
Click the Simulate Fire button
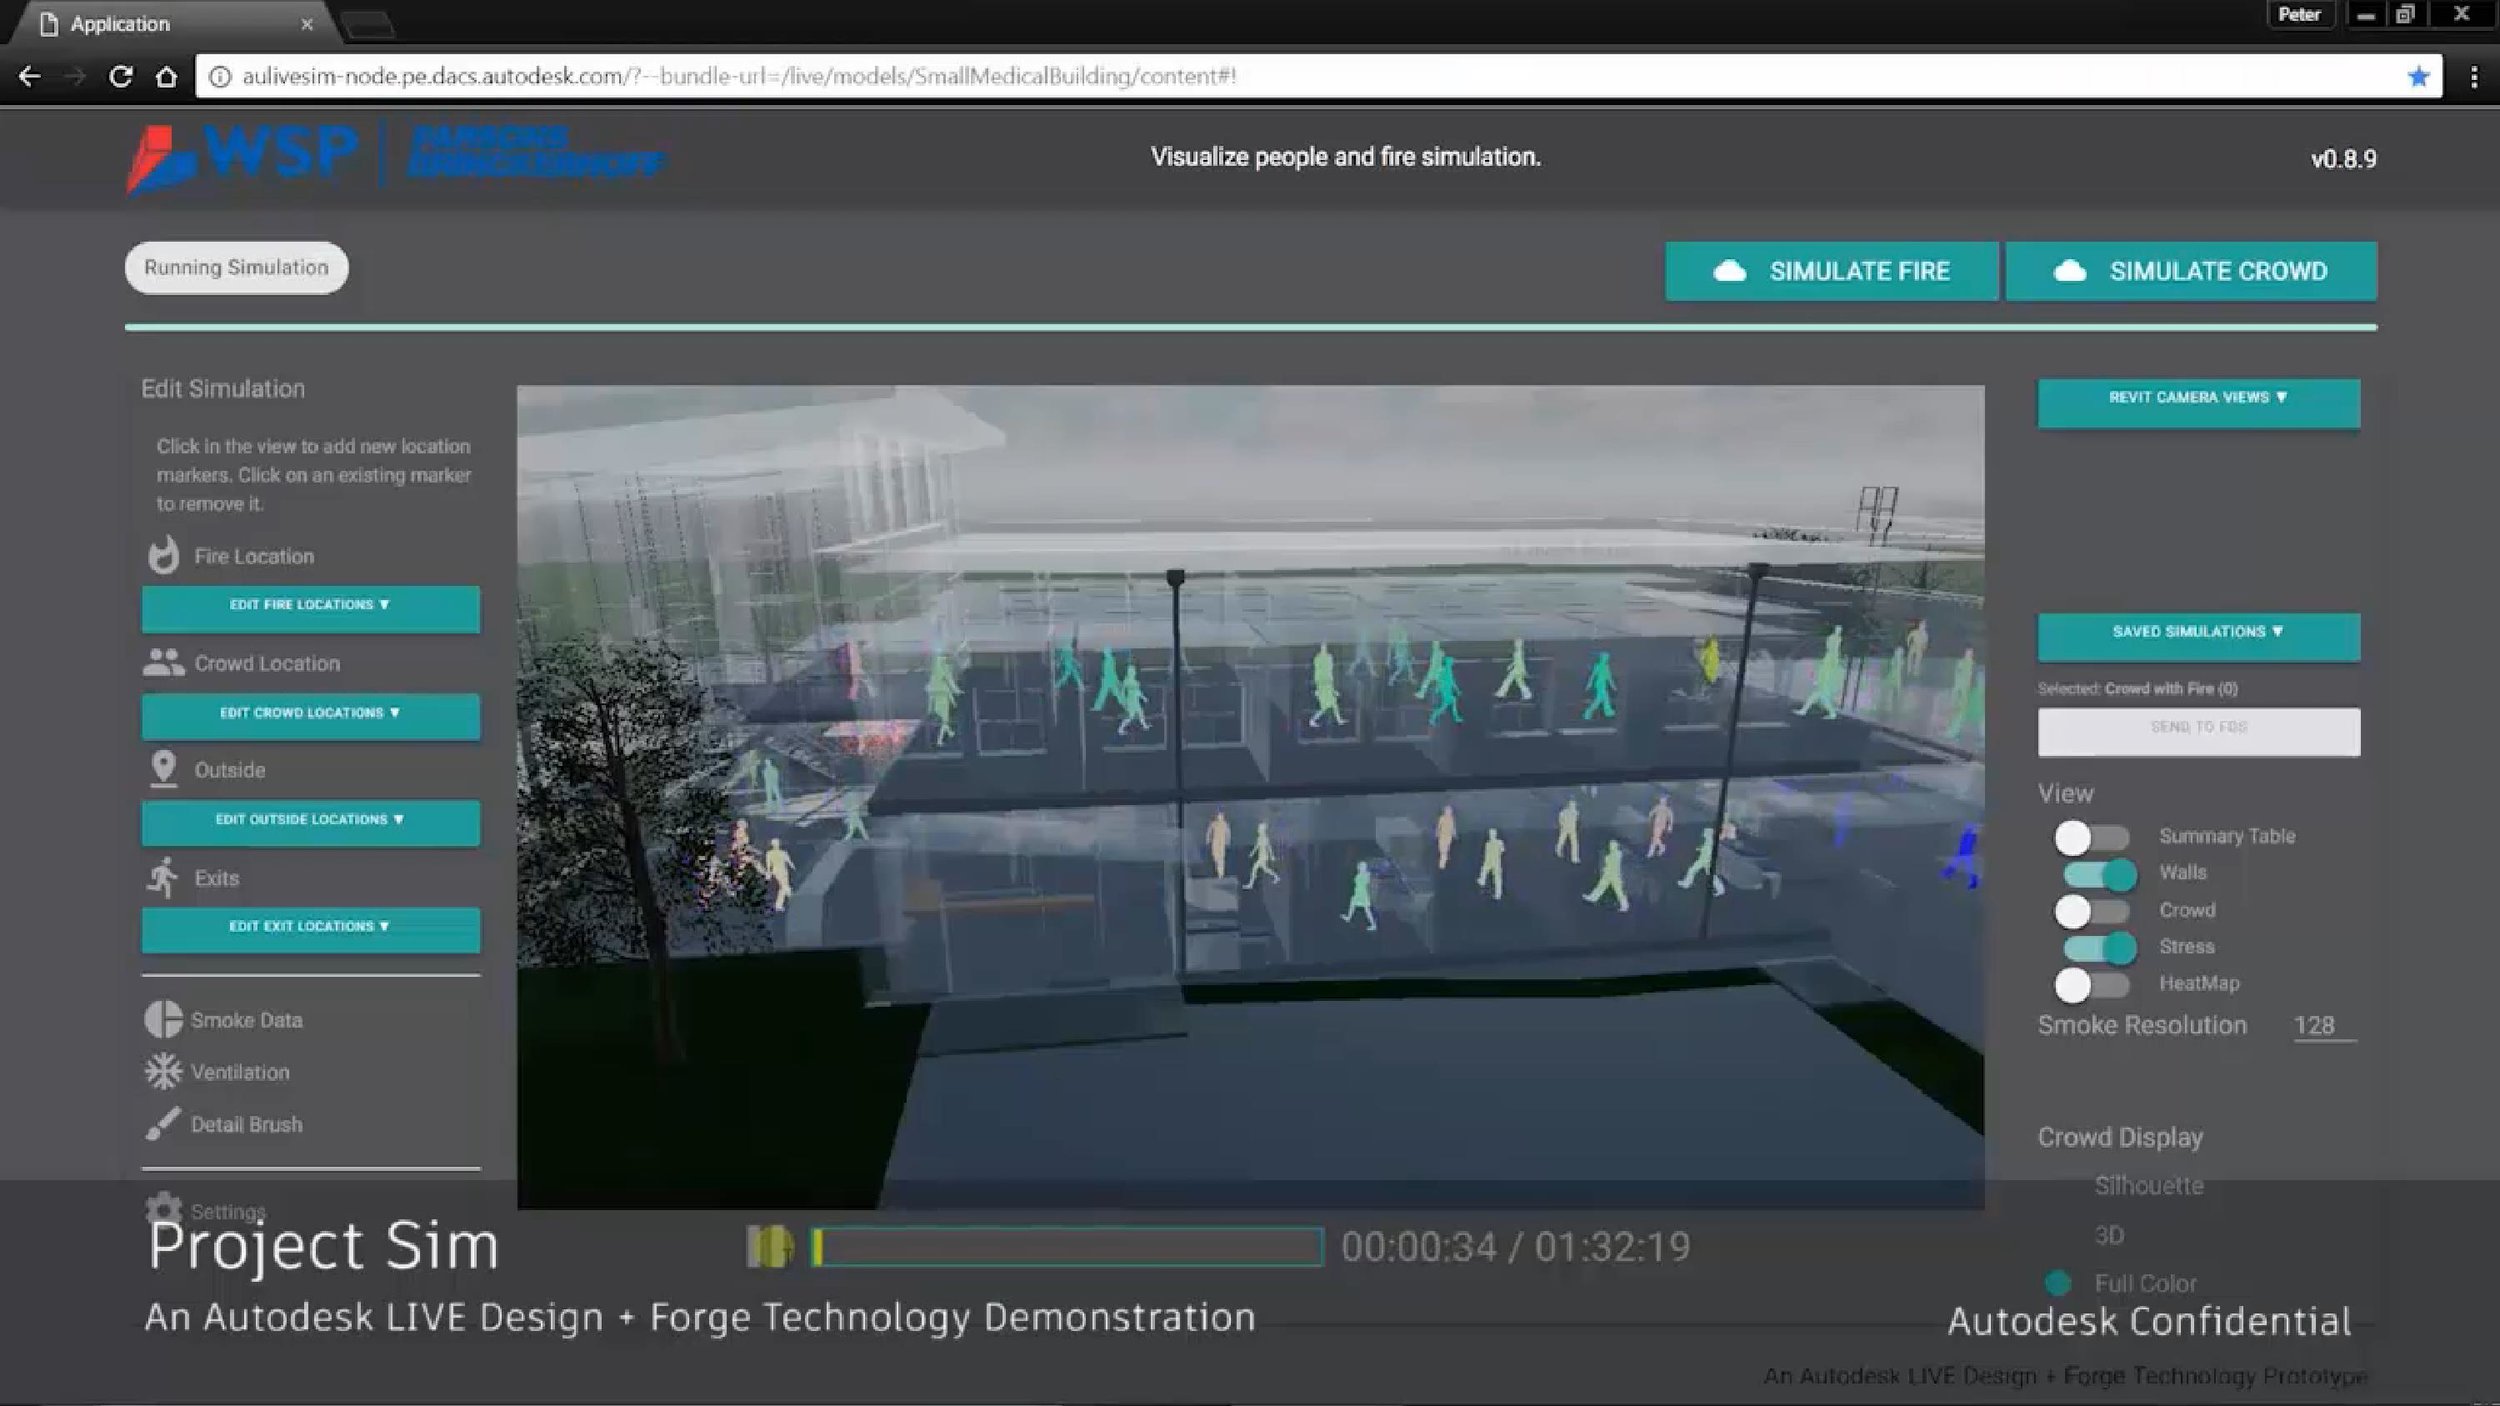pos(1832,271)
